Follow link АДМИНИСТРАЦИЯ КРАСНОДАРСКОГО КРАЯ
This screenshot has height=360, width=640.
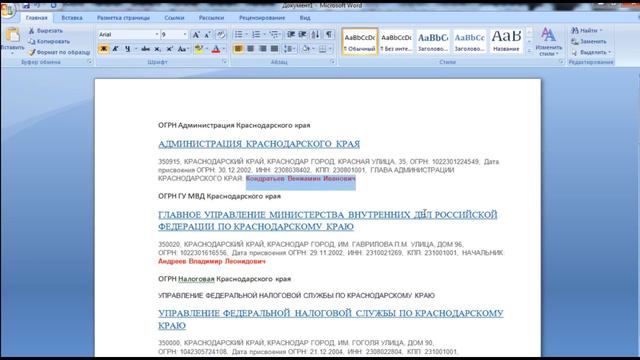pos(259,144)
